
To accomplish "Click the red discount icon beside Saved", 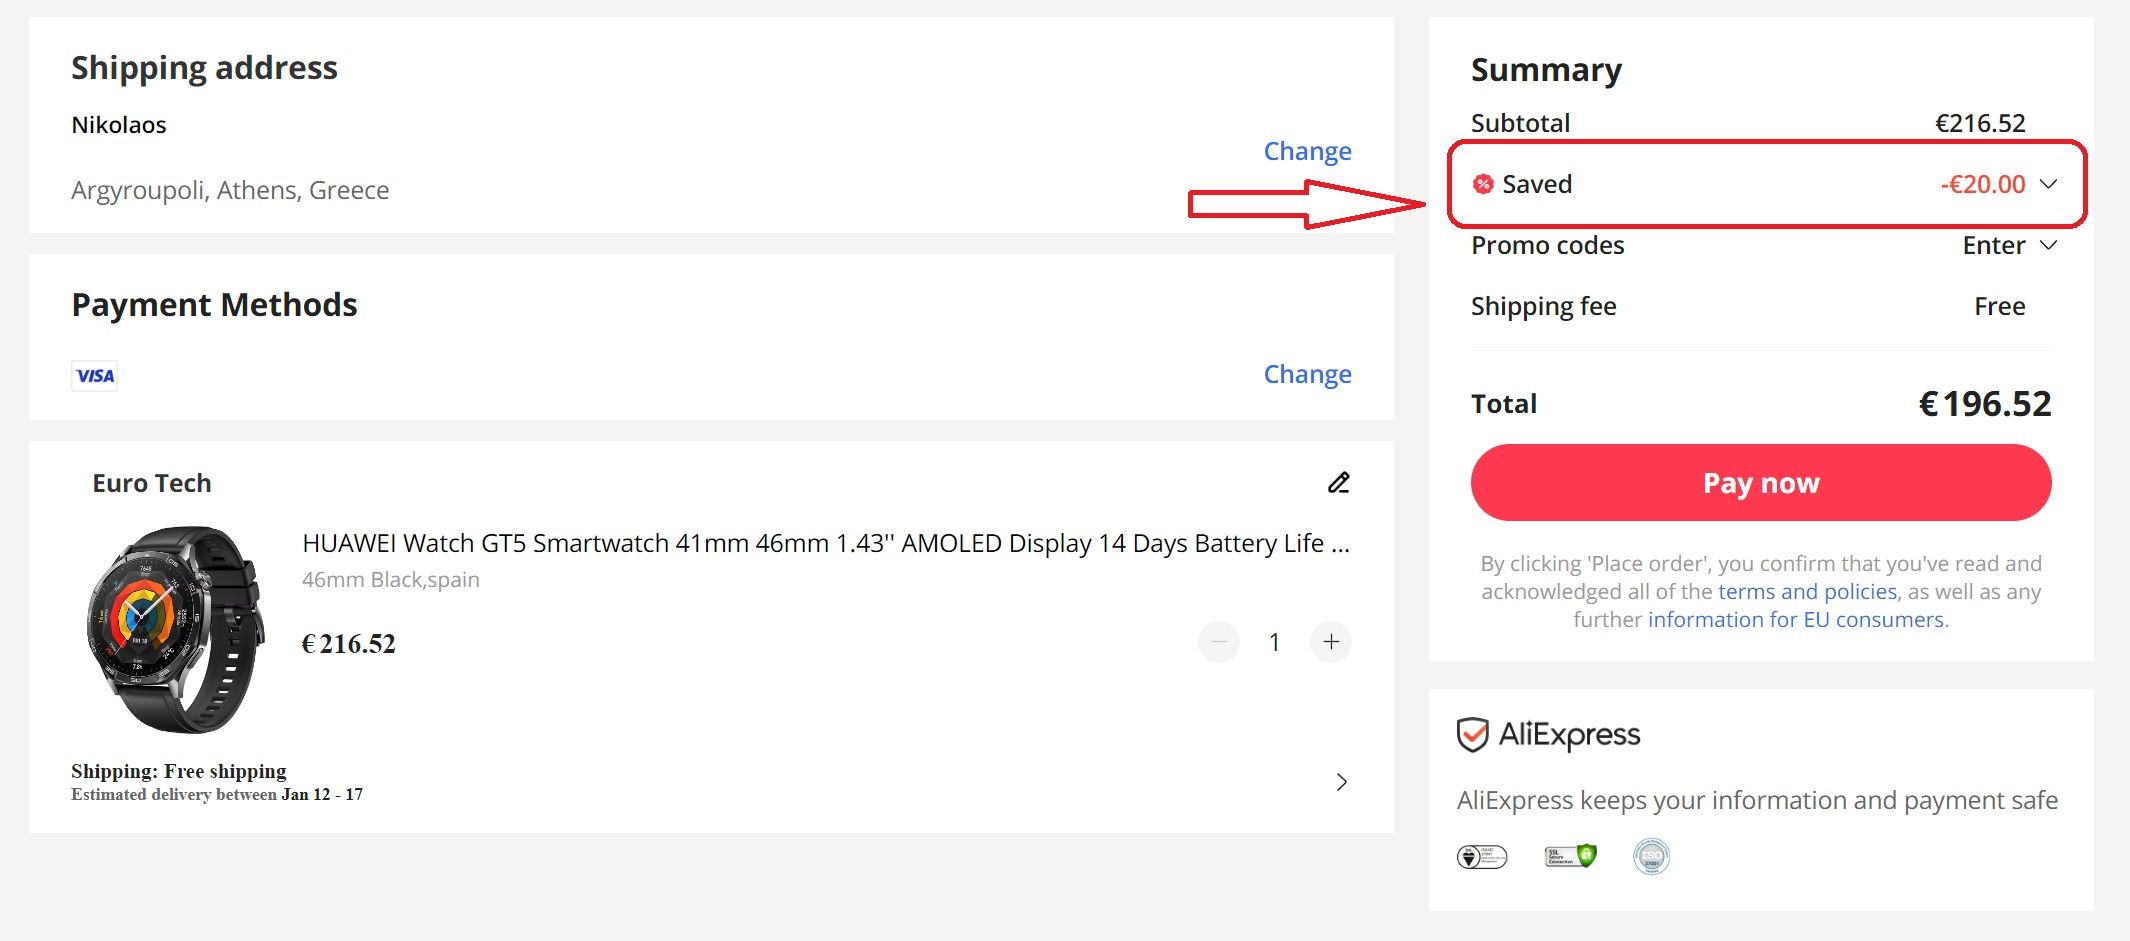I will pyautogui.click(x=1483, y=184).
